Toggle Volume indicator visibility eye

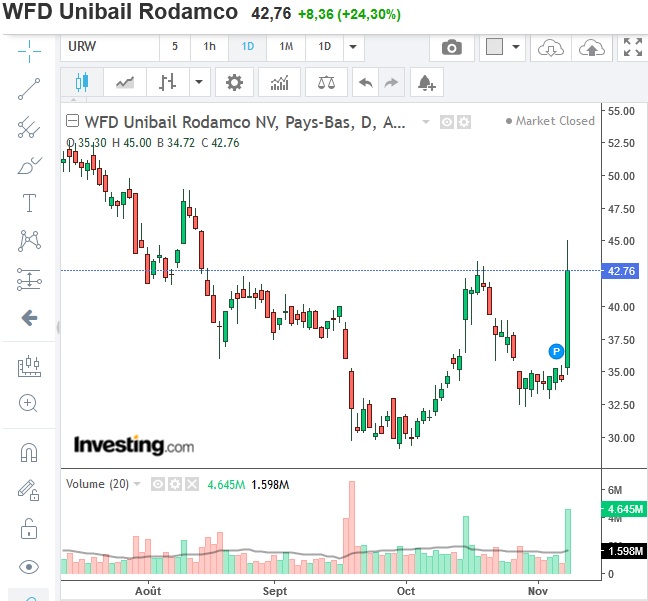coord(158,484)
